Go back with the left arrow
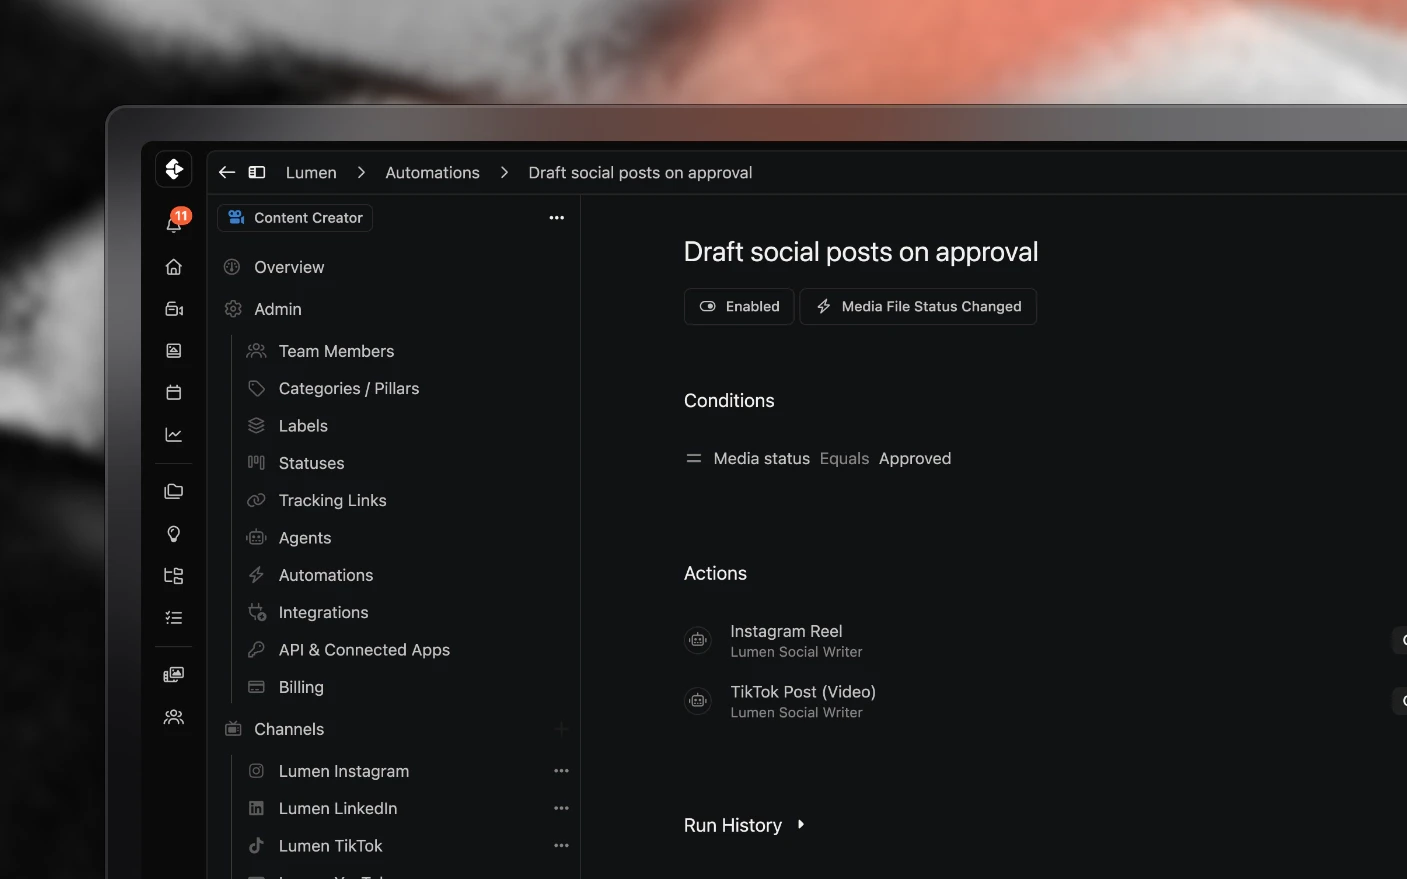This screenshot has width=1407, height=879. pos(227,172)
